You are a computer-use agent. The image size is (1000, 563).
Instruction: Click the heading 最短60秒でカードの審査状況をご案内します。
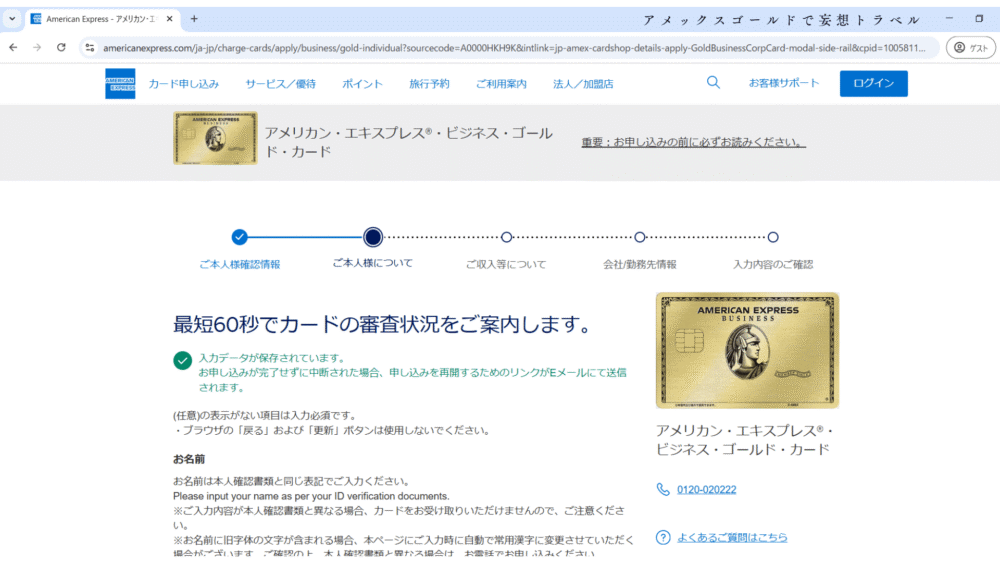384,325
